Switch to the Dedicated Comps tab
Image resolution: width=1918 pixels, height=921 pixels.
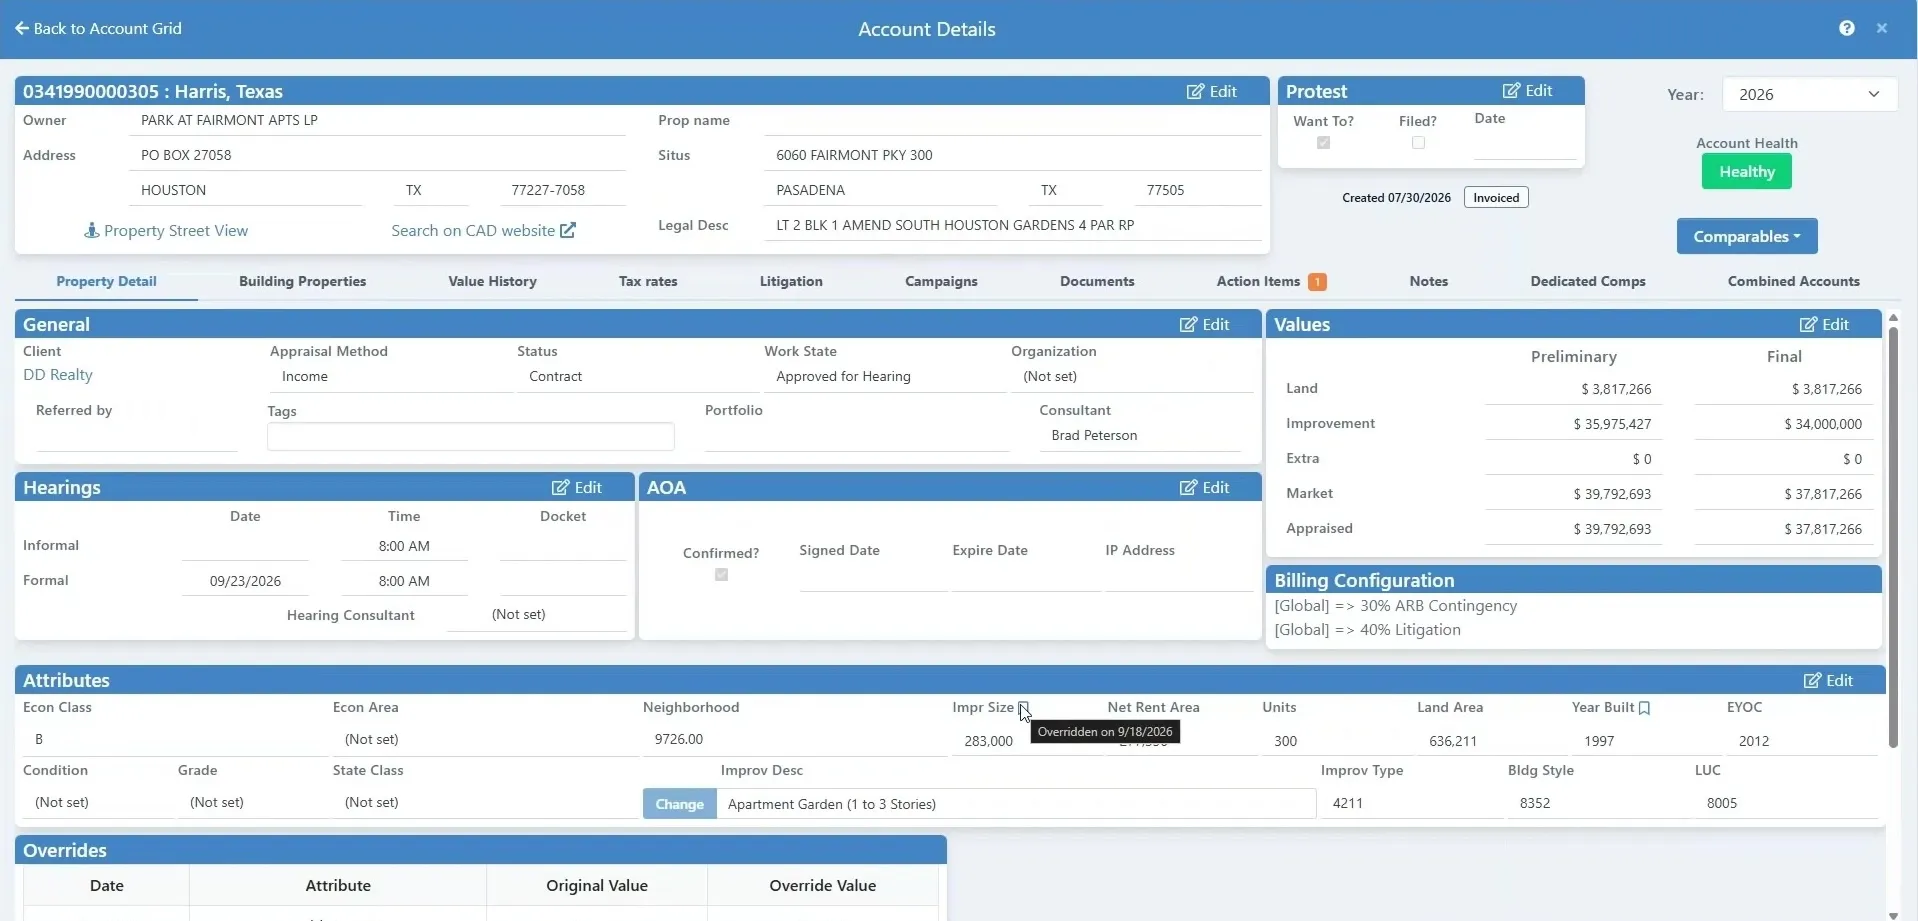click(x=1587, y=281)
